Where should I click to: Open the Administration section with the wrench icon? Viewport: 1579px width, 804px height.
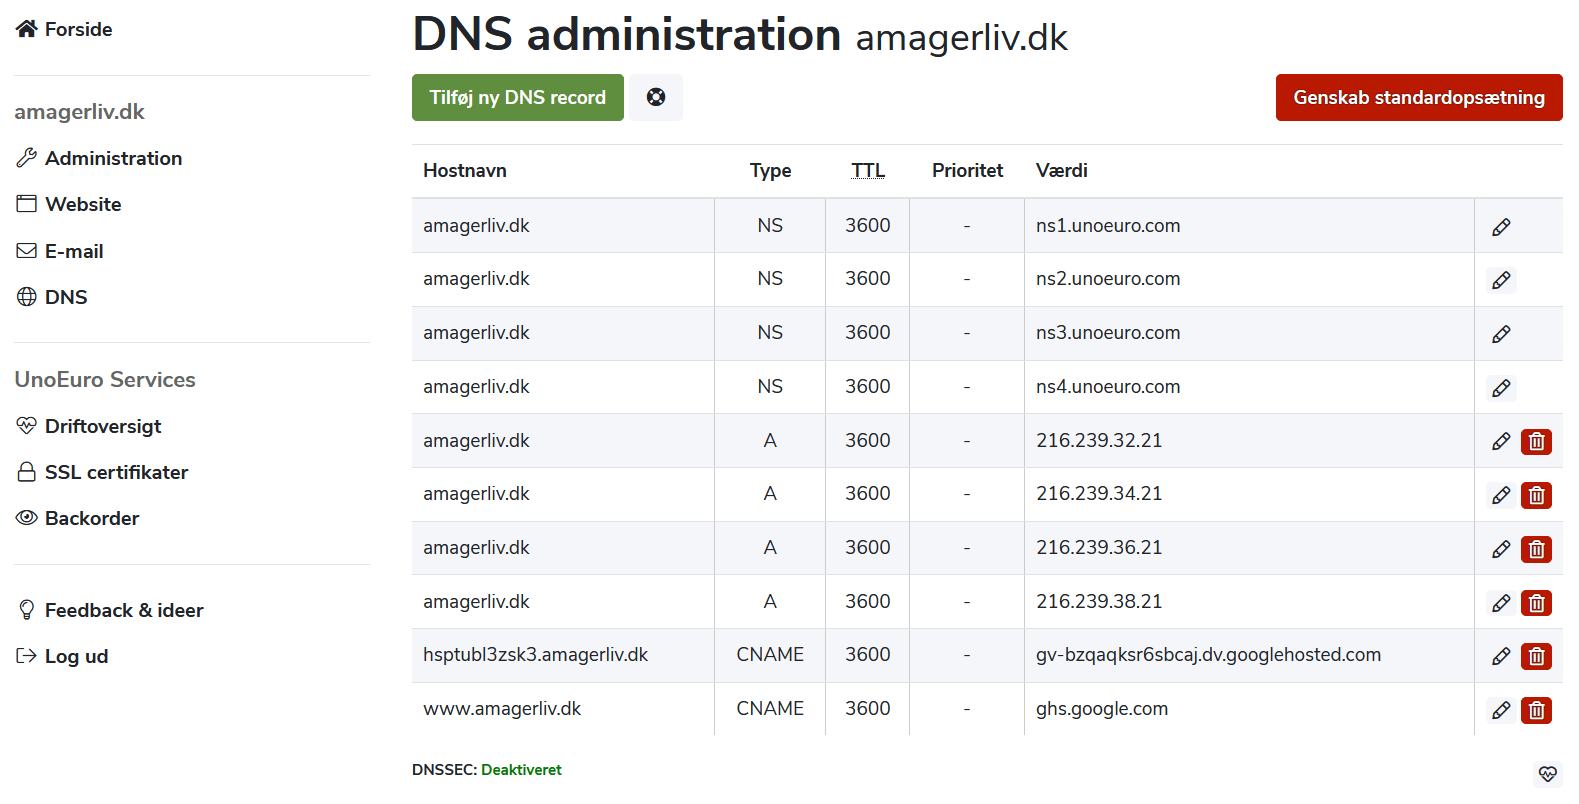26,157
